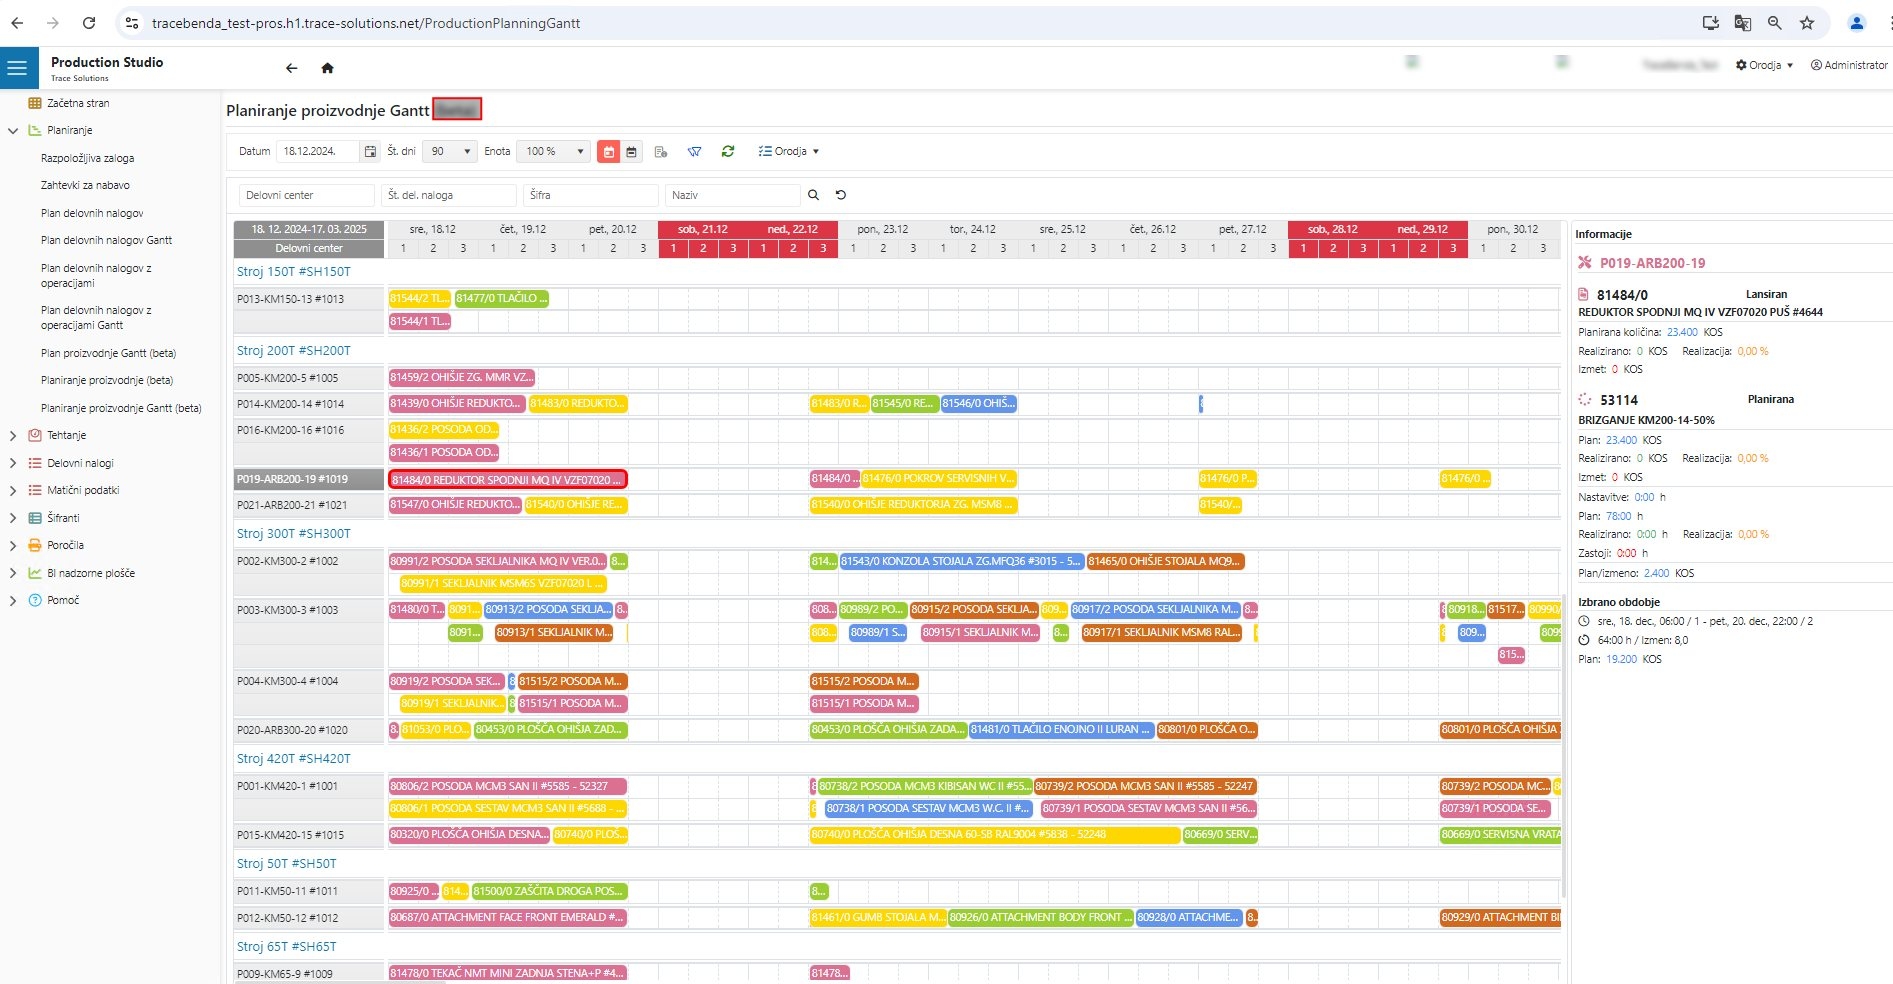1893x984 pixels.
Task: Open the Enota 100 % dropdown
Action: (556, 151)
